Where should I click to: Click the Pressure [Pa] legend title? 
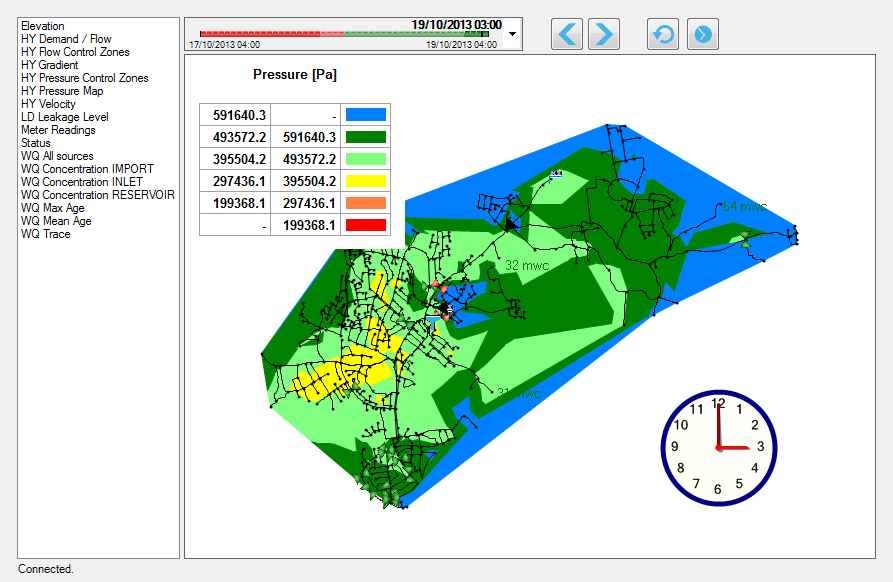295,75
